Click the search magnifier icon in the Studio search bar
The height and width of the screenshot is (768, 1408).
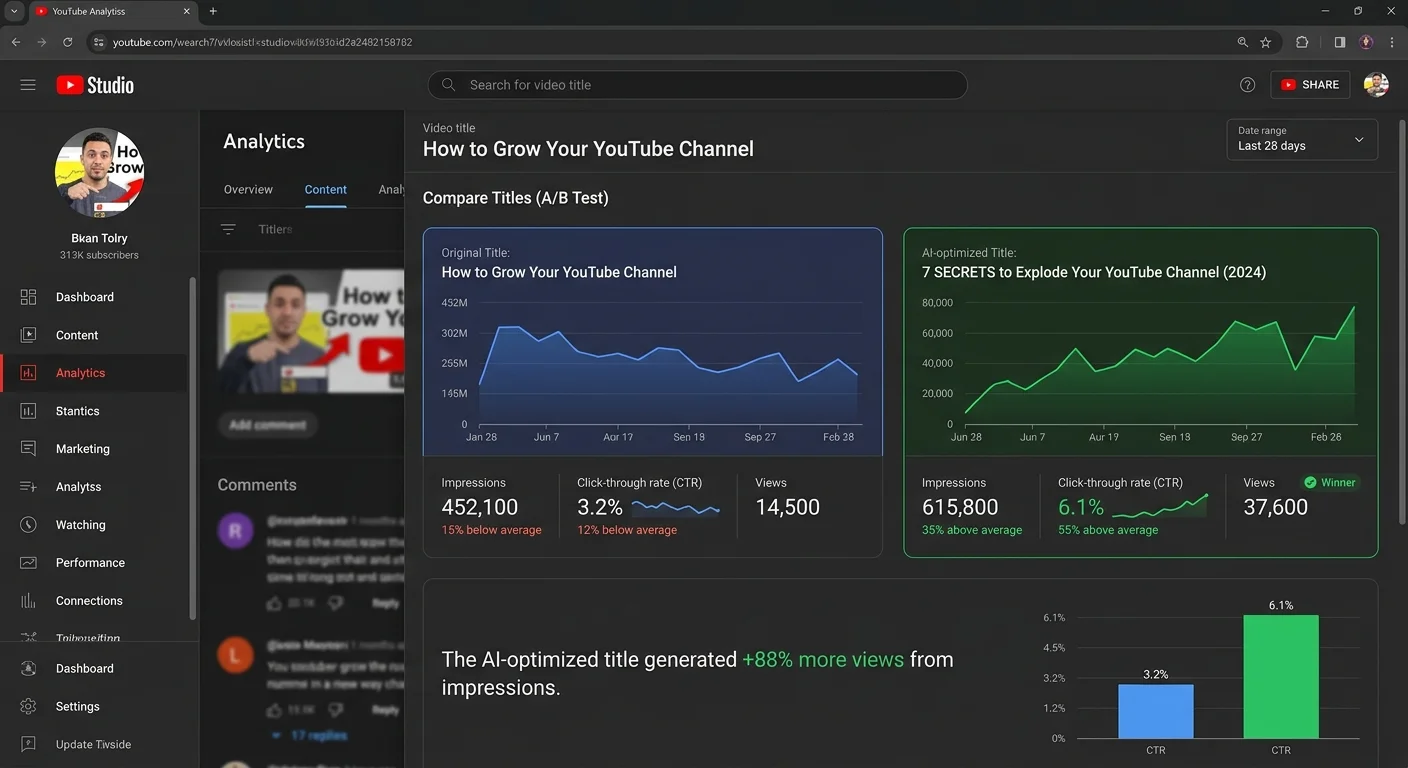pyautogui.click(x=449, y=85)
